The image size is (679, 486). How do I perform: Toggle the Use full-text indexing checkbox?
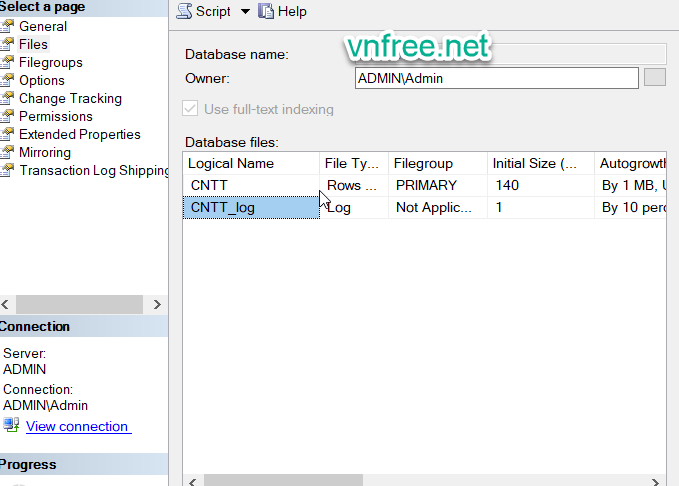pyautogui.click(x=190, y=109)
